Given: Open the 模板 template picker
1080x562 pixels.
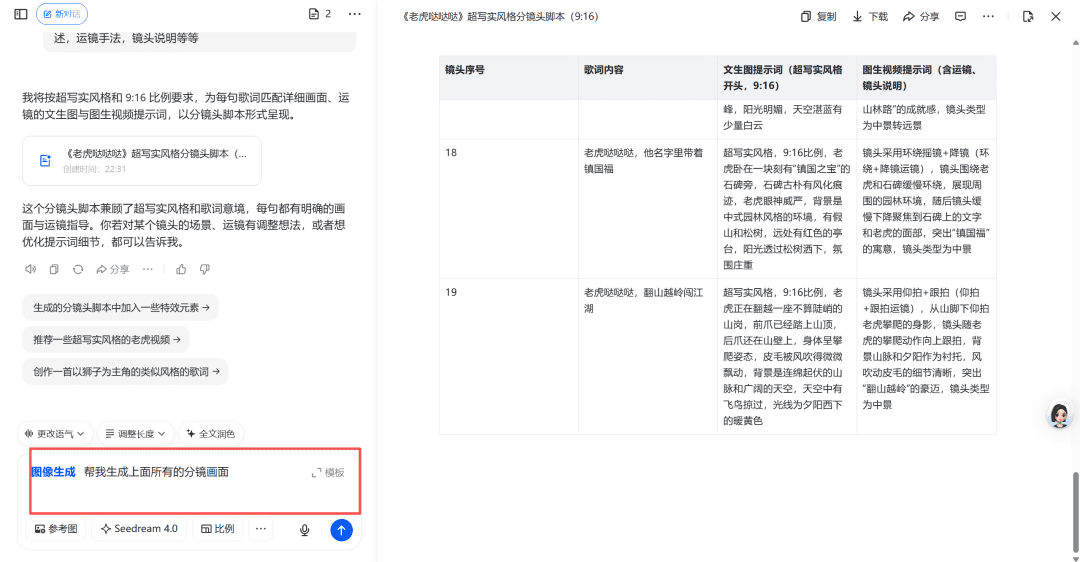Looking at the screenshot, I should [328, 472].
